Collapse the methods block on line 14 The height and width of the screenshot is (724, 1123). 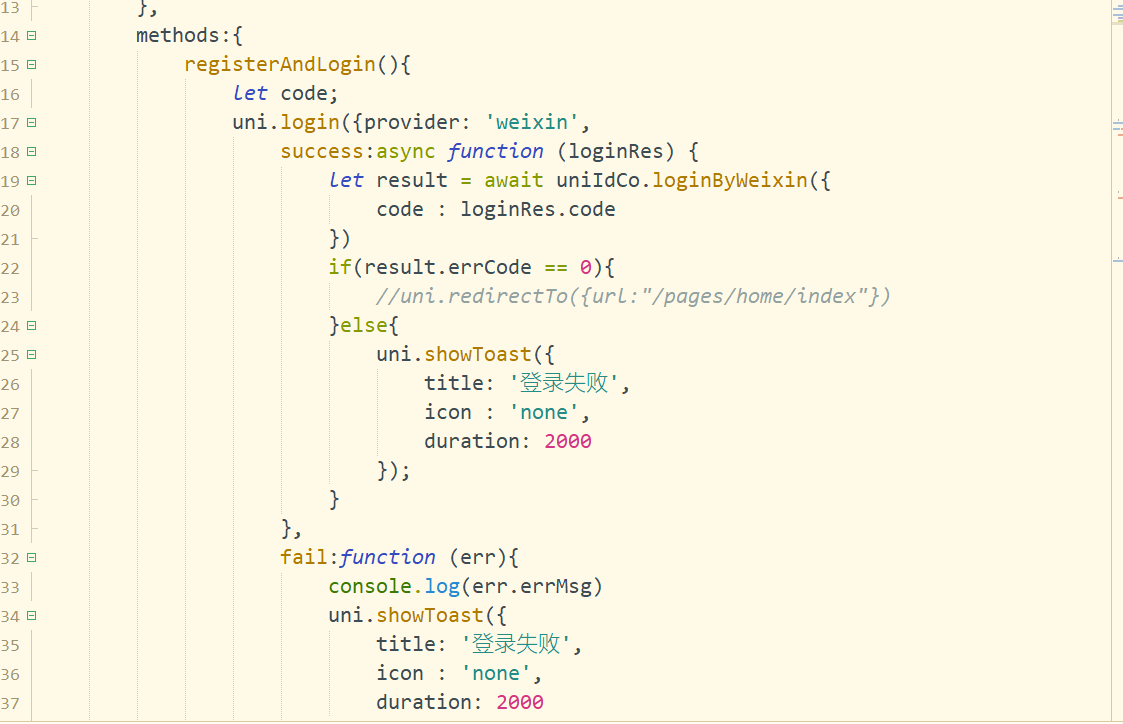click(32, 36)
